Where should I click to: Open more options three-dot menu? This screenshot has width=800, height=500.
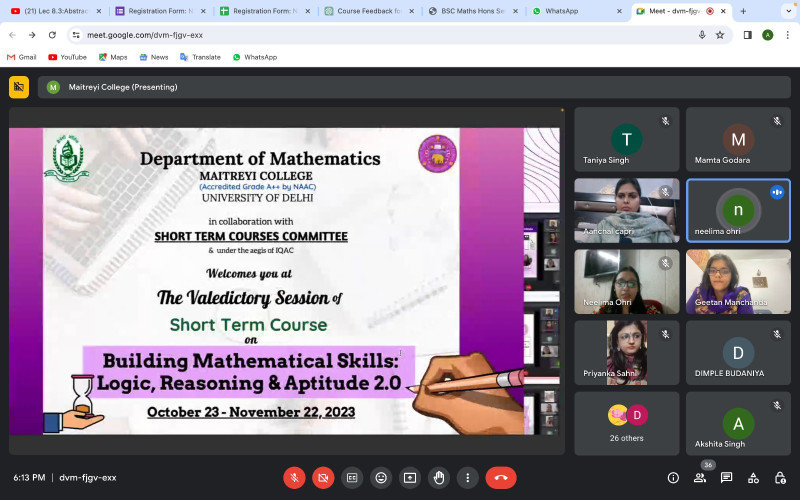(x=467, y=478)
